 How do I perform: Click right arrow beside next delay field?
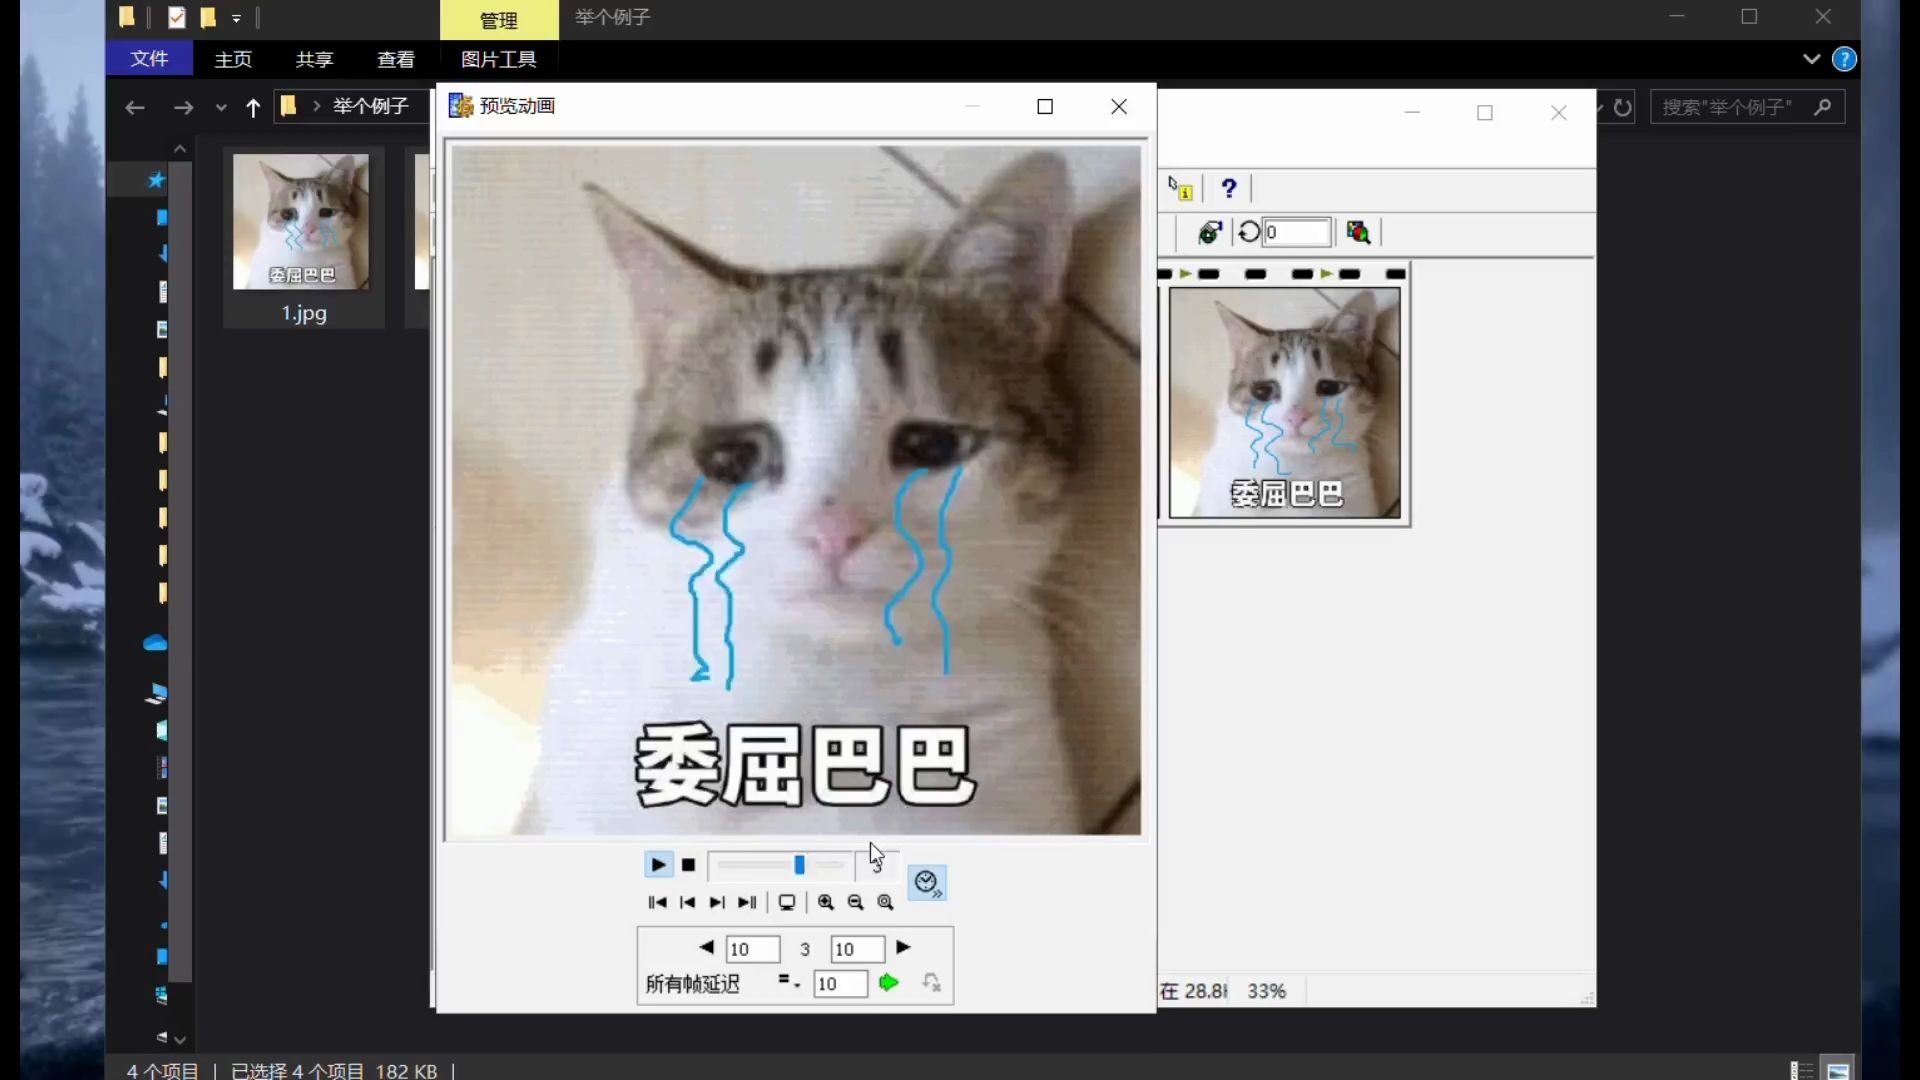coord(903,947)
